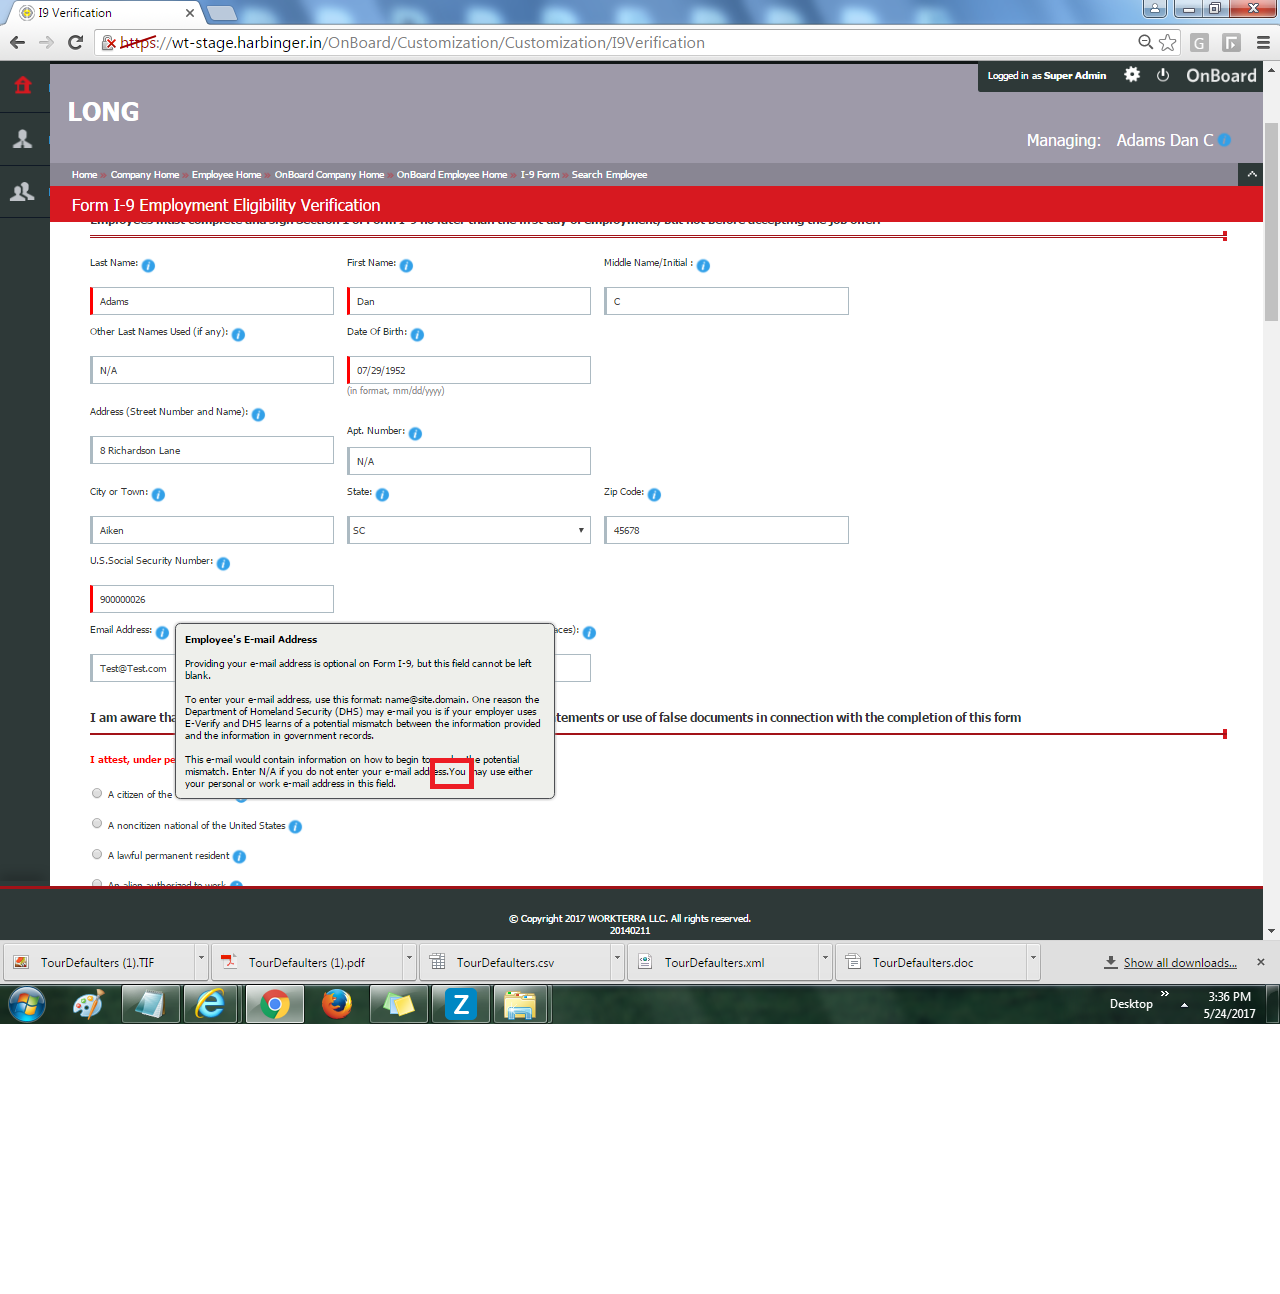1280x1294 pixels.
Task: Open TourDefaulters (1).pdf download
Action: (307, 962)
